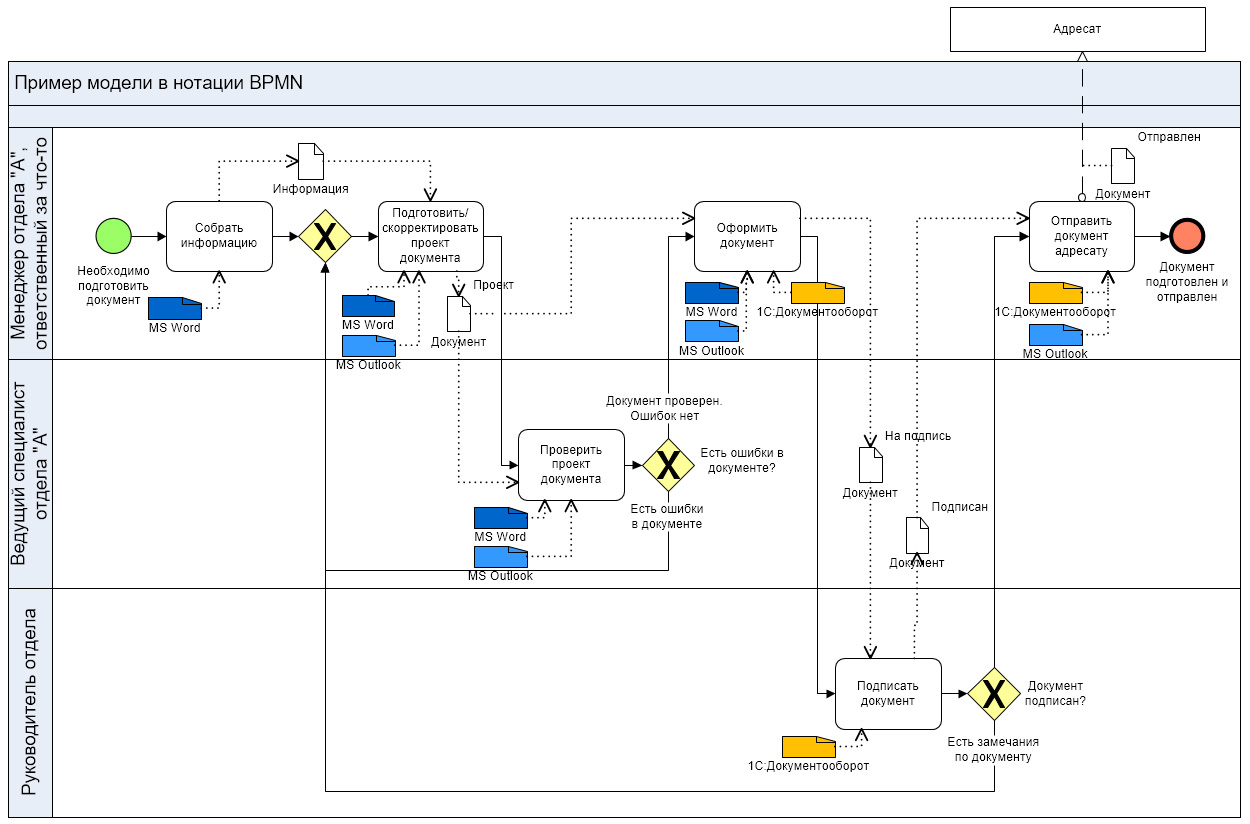Image resolution: width=1250 pixels, height=824 pixels.
Task: Select the "Оформить документ" task box
Action: coord(747,236)
